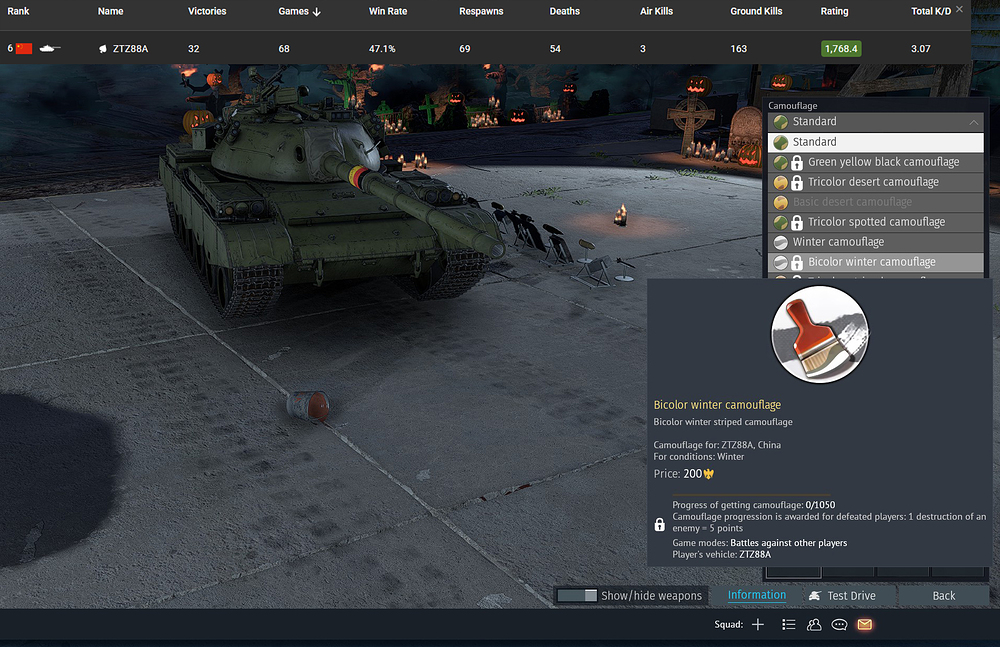Collapse the Camouflage Standard dropdown
1000x647 pixels.
[x=876, y=122]
